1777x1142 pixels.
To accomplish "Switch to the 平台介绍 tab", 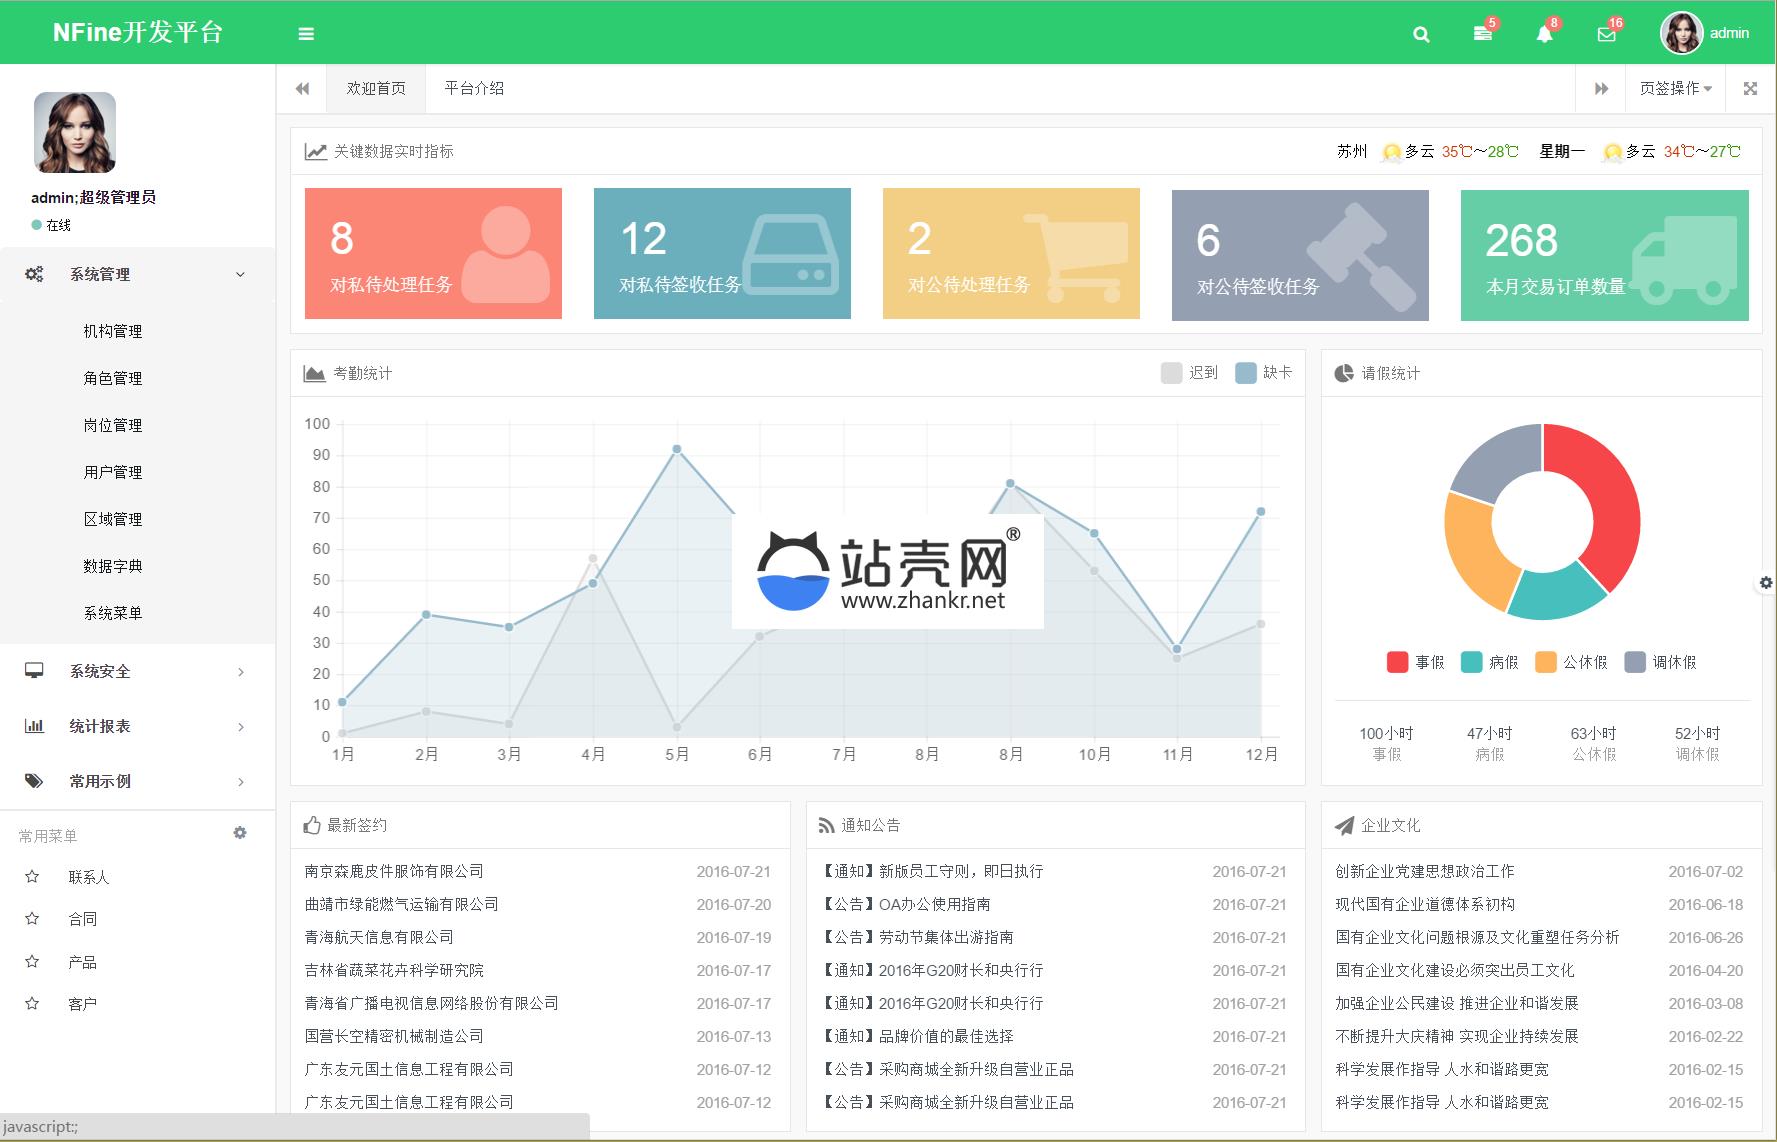I will [x=474, y=89].
